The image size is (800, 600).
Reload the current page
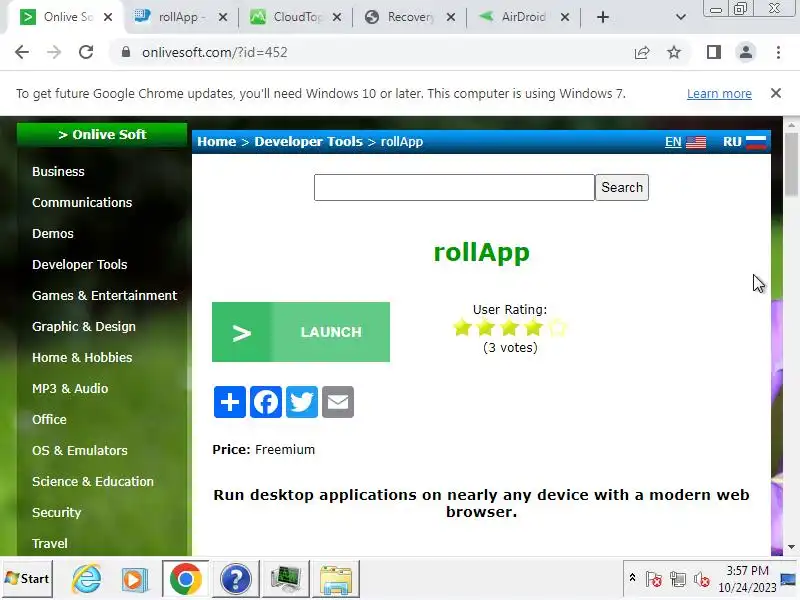pos(86,52)
